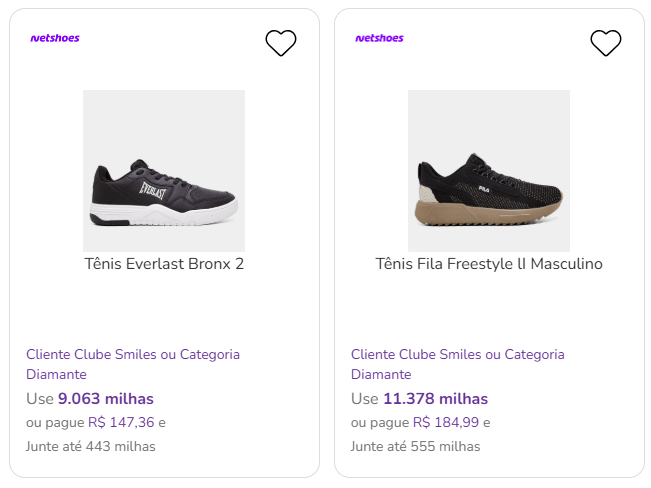
Task: Click the Tênis Fila Freestyle II Masculino title
Action: tap(489, 264)
